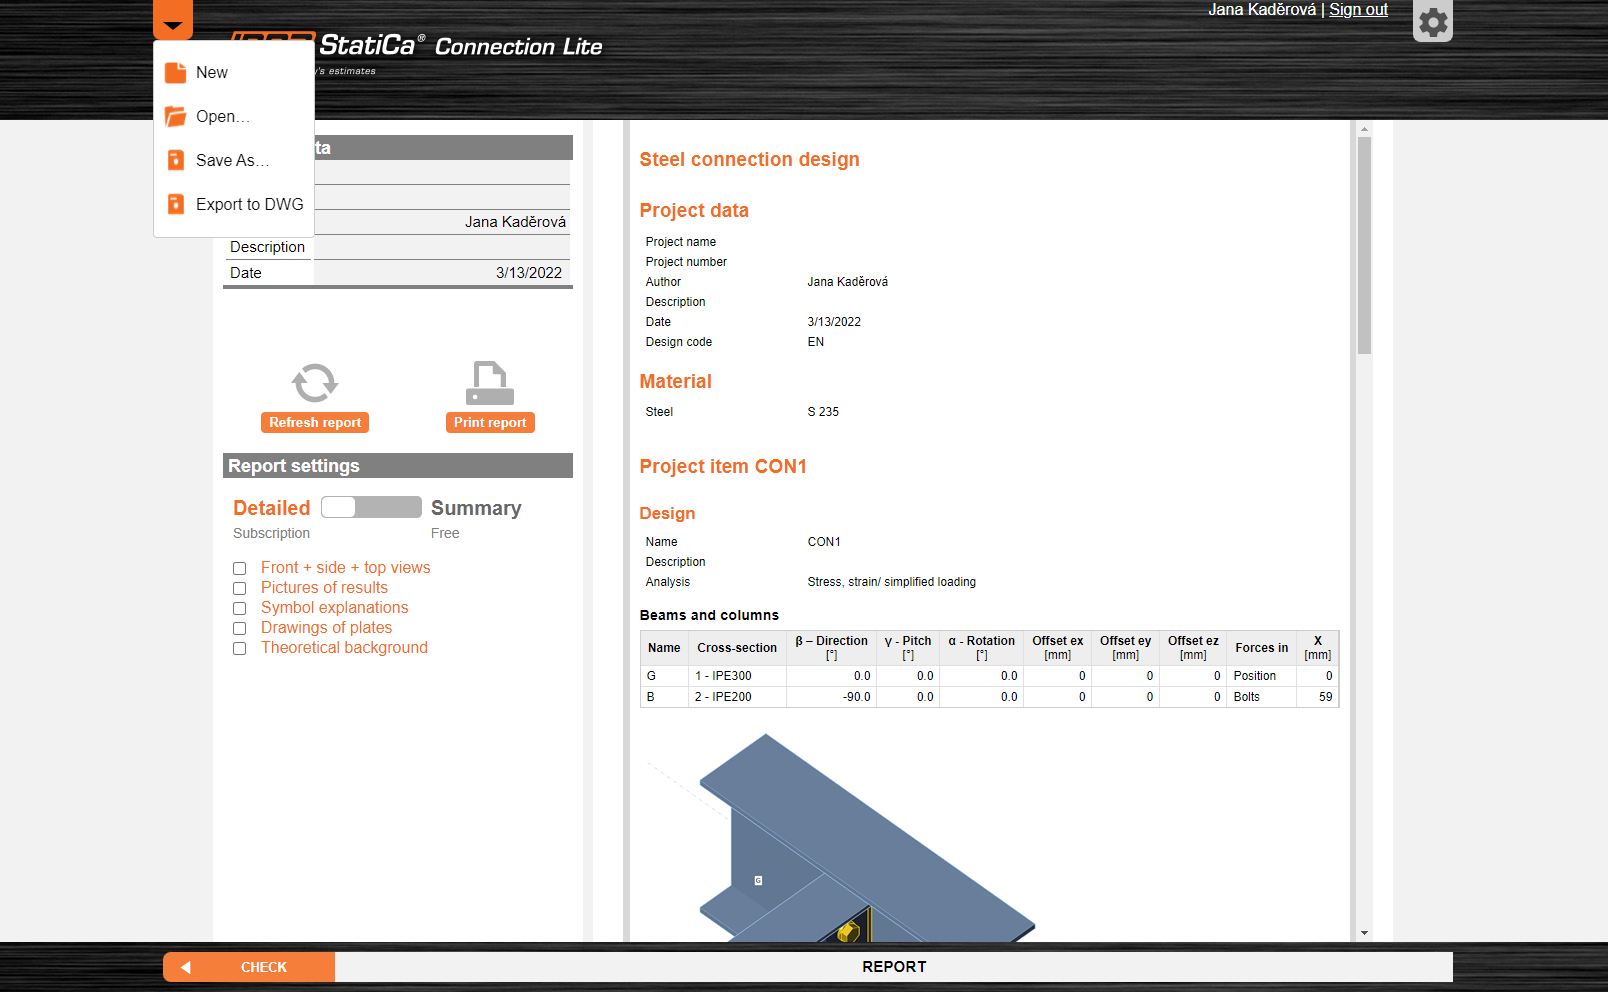1608x992 pixels.
Task: Click the 'Project item CON1' heading
Action: point(723,467)
